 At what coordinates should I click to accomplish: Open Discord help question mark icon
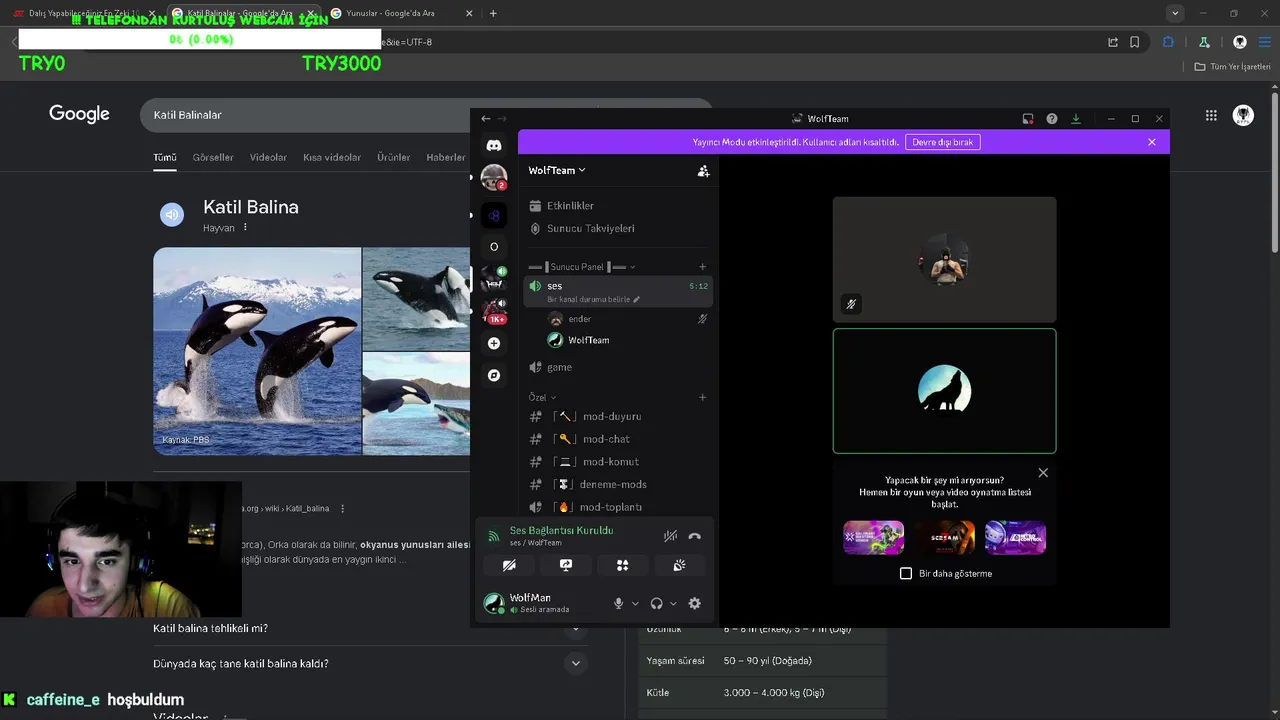1052,119
